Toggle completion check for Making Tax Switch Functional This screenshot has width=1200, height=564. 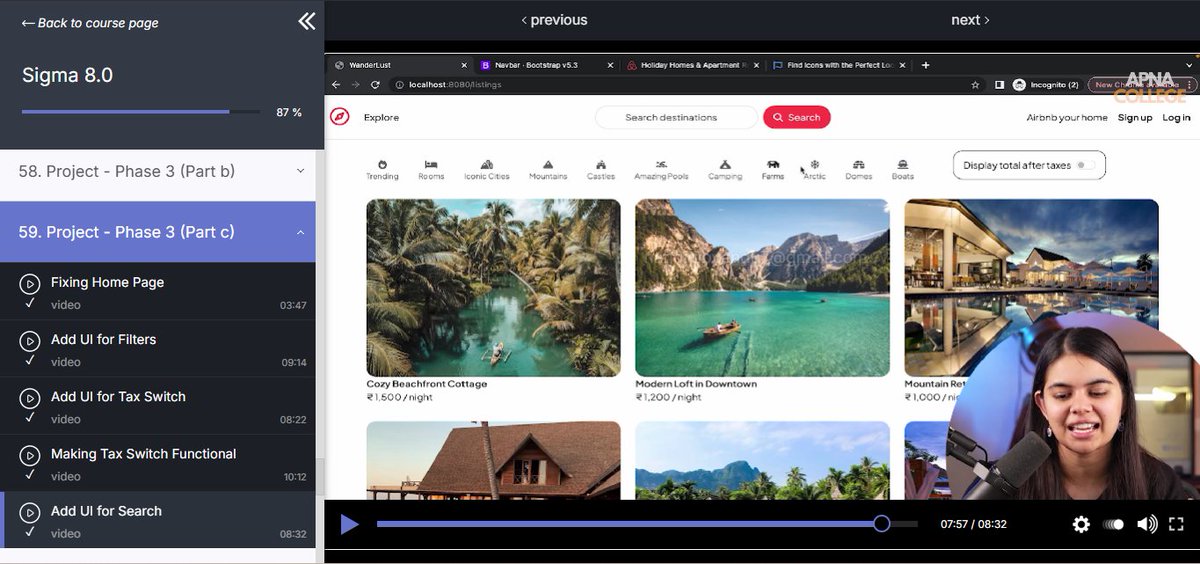[x=30, y=473]
